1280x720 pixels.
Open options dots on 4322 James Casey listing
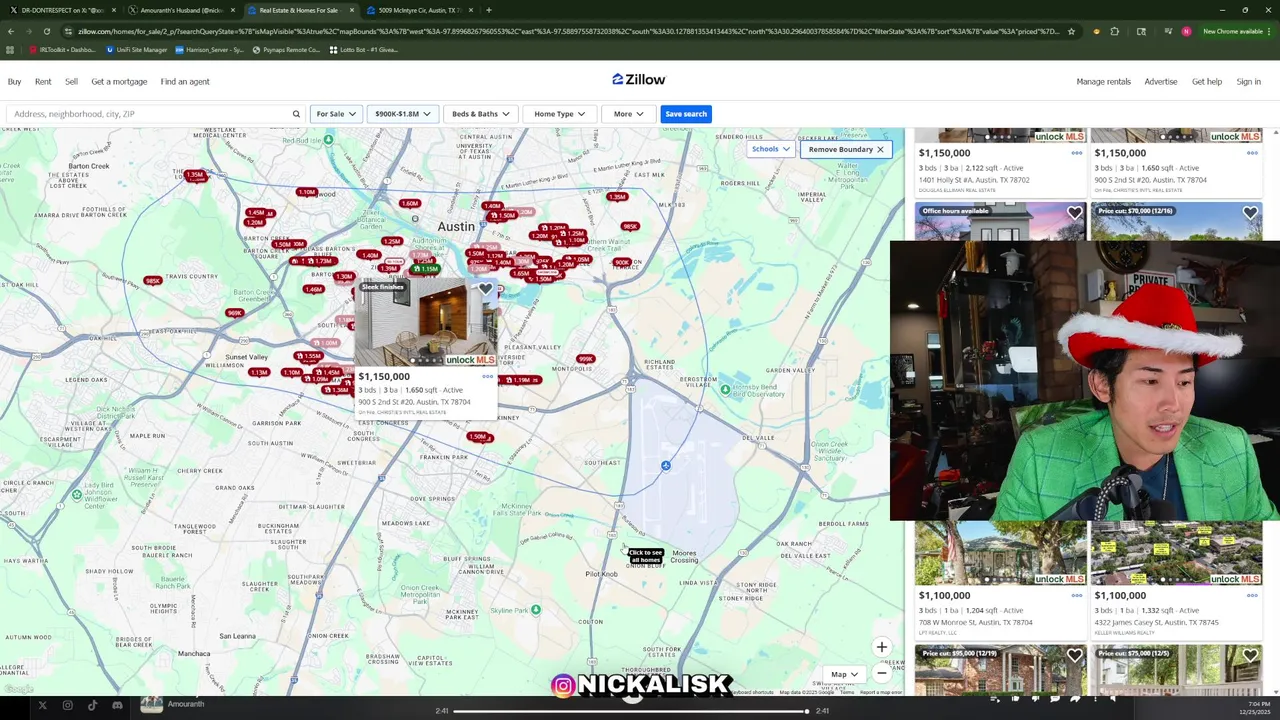pyautogui.click(x=1252, y=595)
